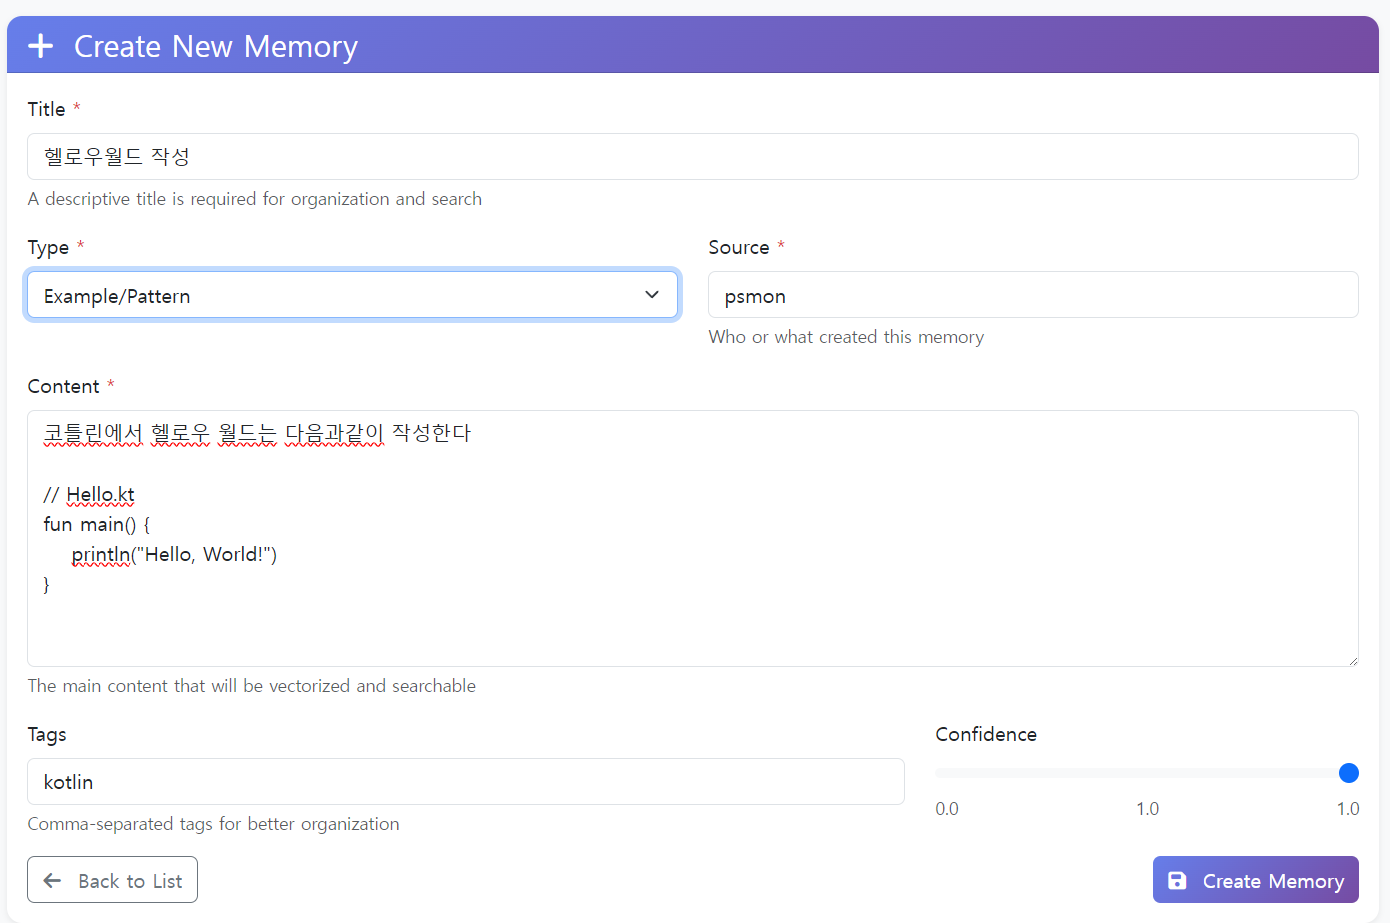Select the Tags field containing kotlin
This screenshot has height=923, width=1390.
point(465,782)
